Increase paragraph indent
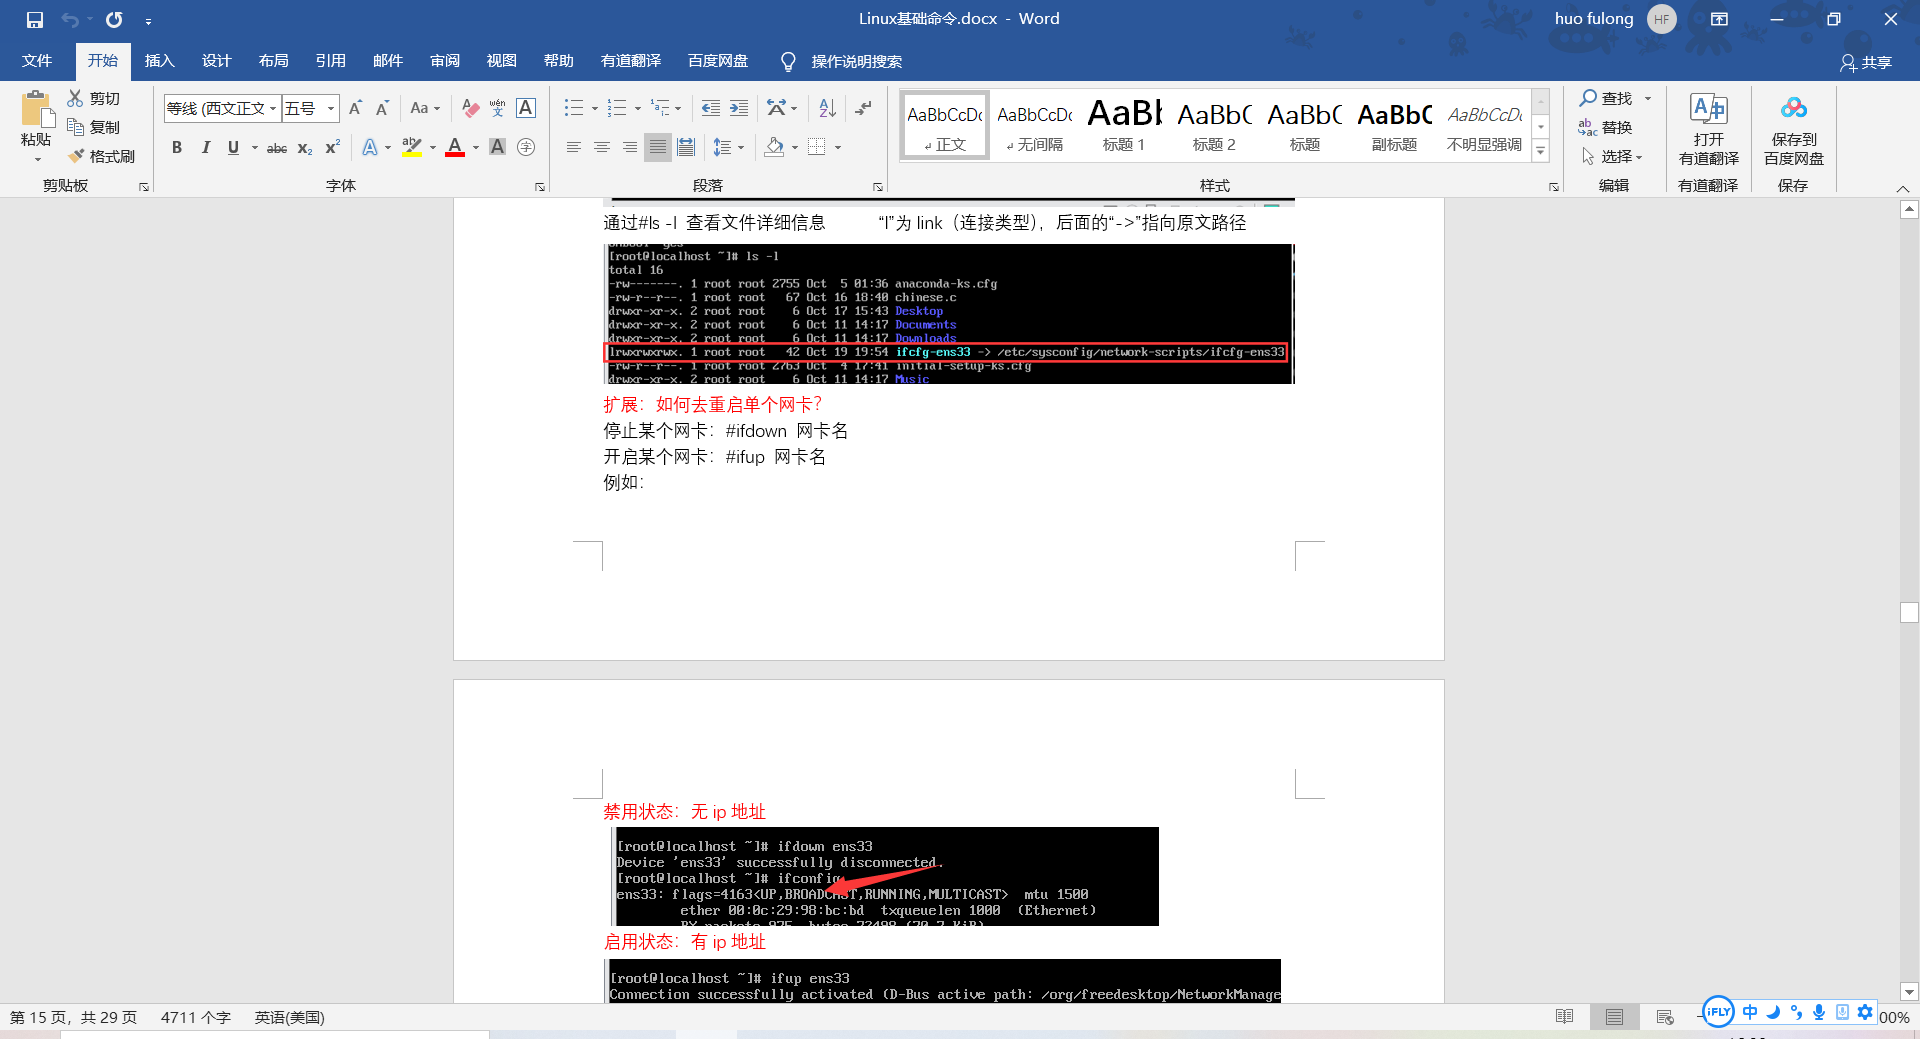The image size is (1920, 1039). click(739, 108)
